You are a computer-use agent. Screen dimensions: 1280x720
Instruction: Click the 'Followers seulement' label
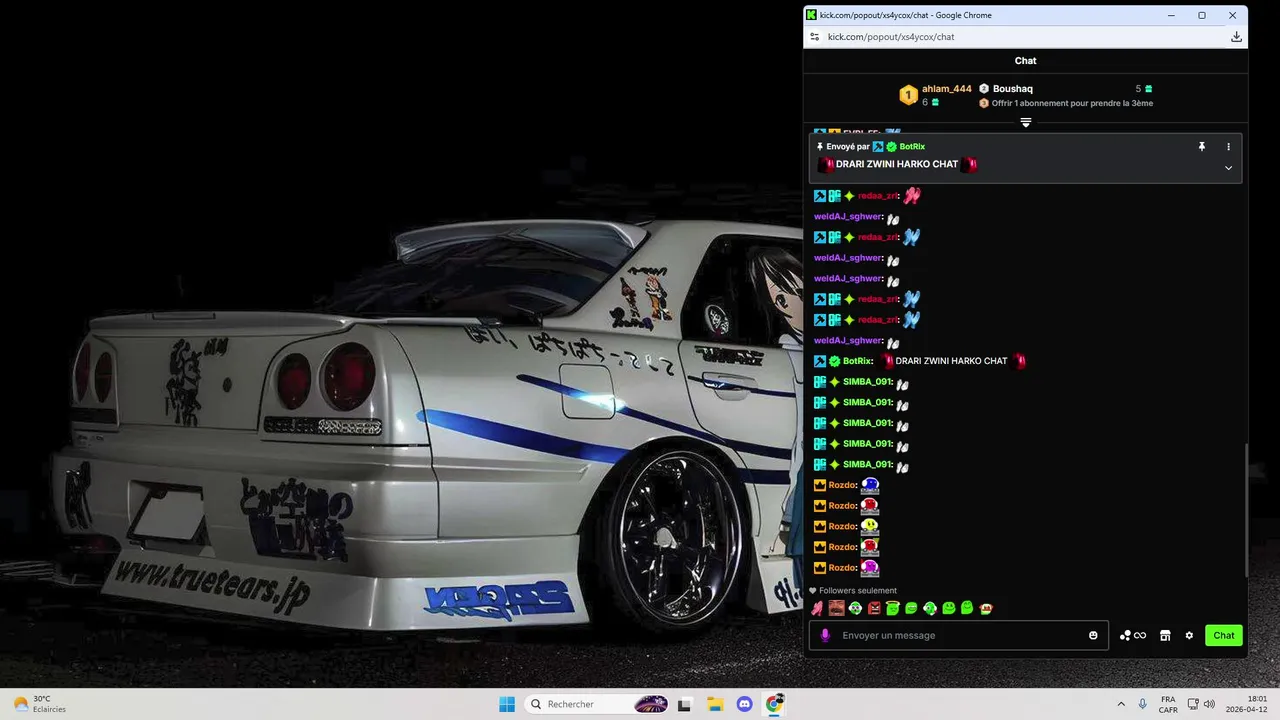click(858, 591)
